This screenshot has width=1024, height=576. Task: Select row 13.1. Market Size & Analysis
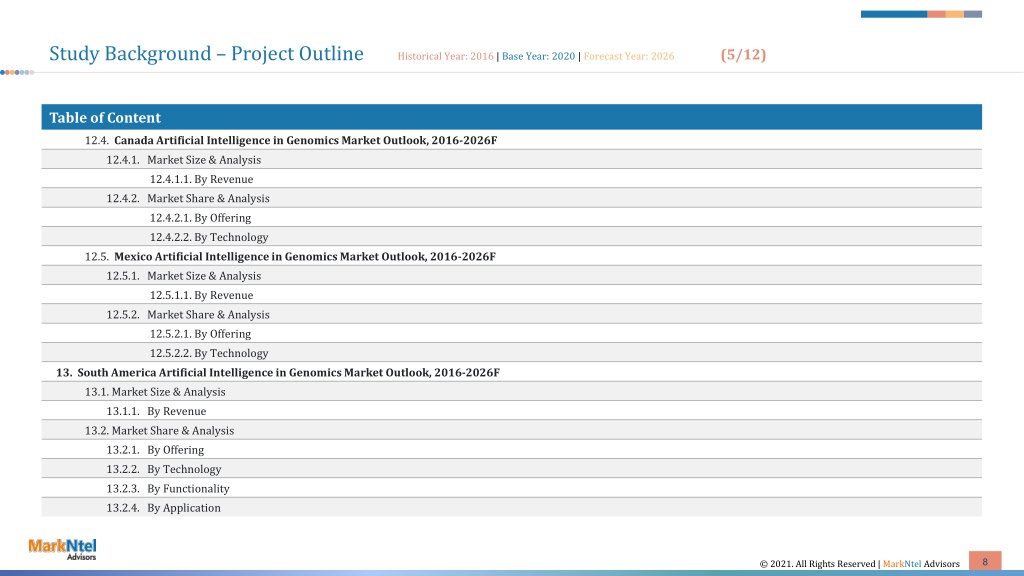click(x=511, y=392)
